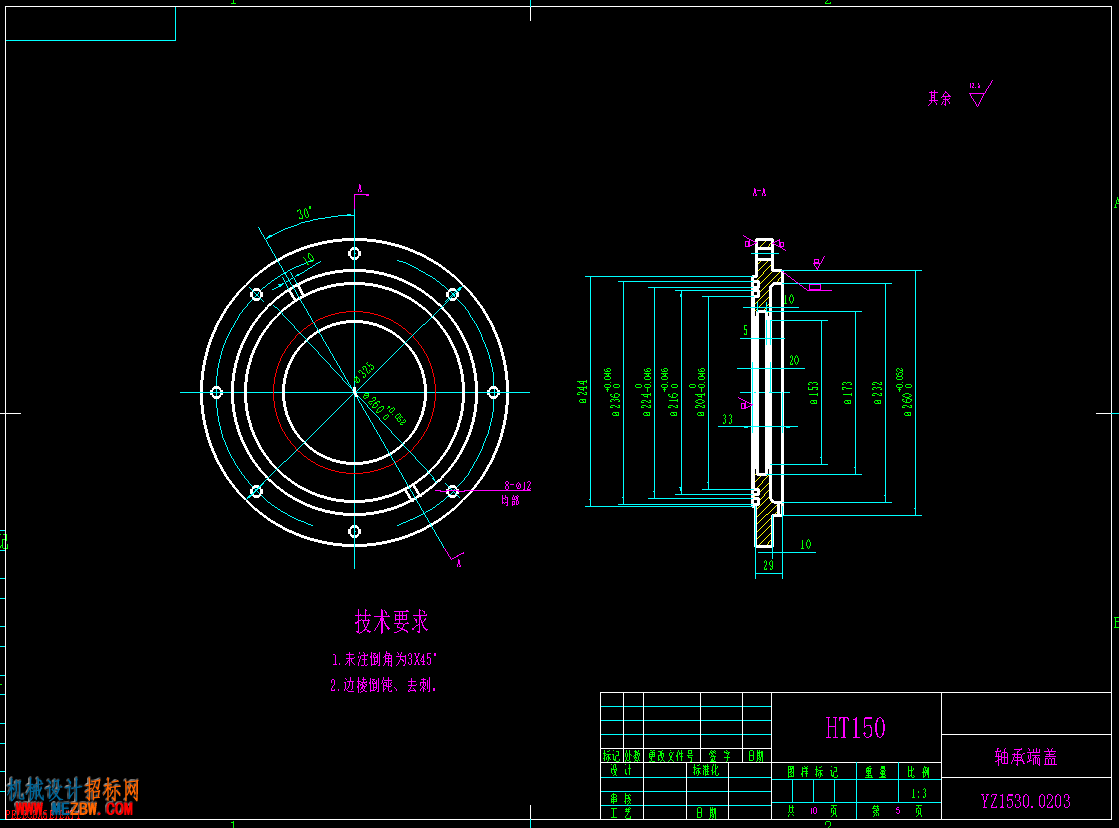Click the 1:3 scale value cell
Screen dimensions: 1119x828
tap(919, 793)
